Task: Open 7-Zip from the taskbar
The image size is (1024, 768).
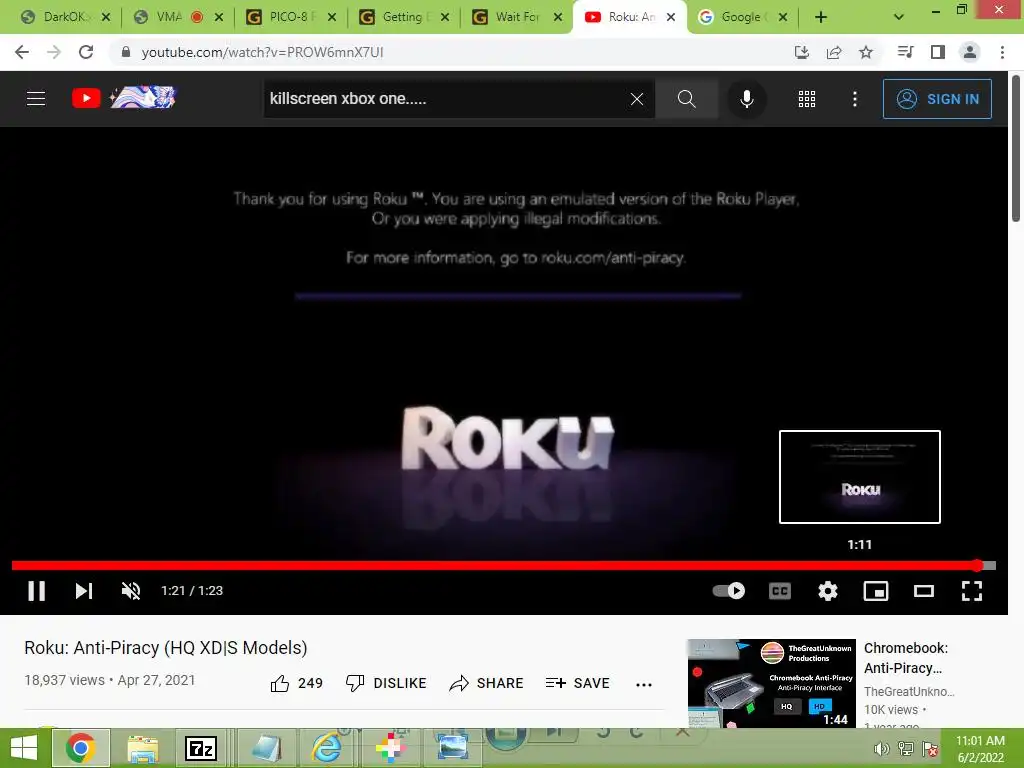Action: pyautogui.click(x=201, y=748)
